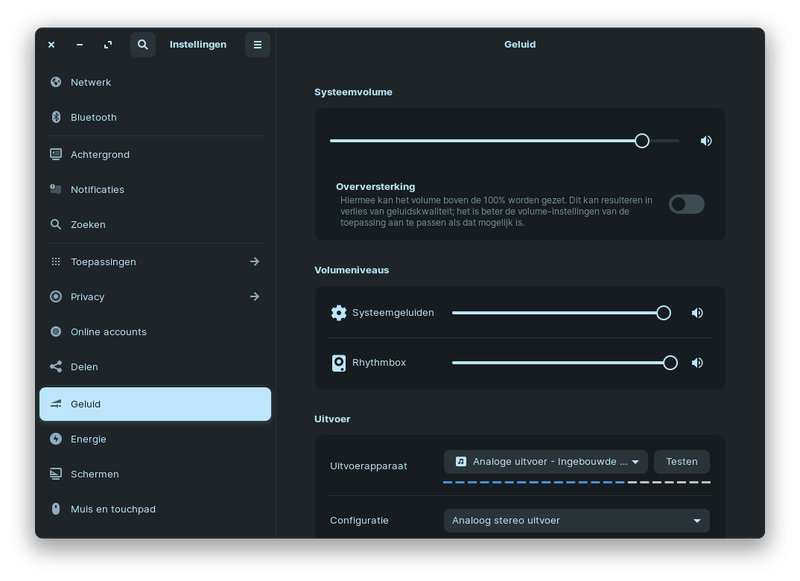Click the Configuratie label

(359, 521)
